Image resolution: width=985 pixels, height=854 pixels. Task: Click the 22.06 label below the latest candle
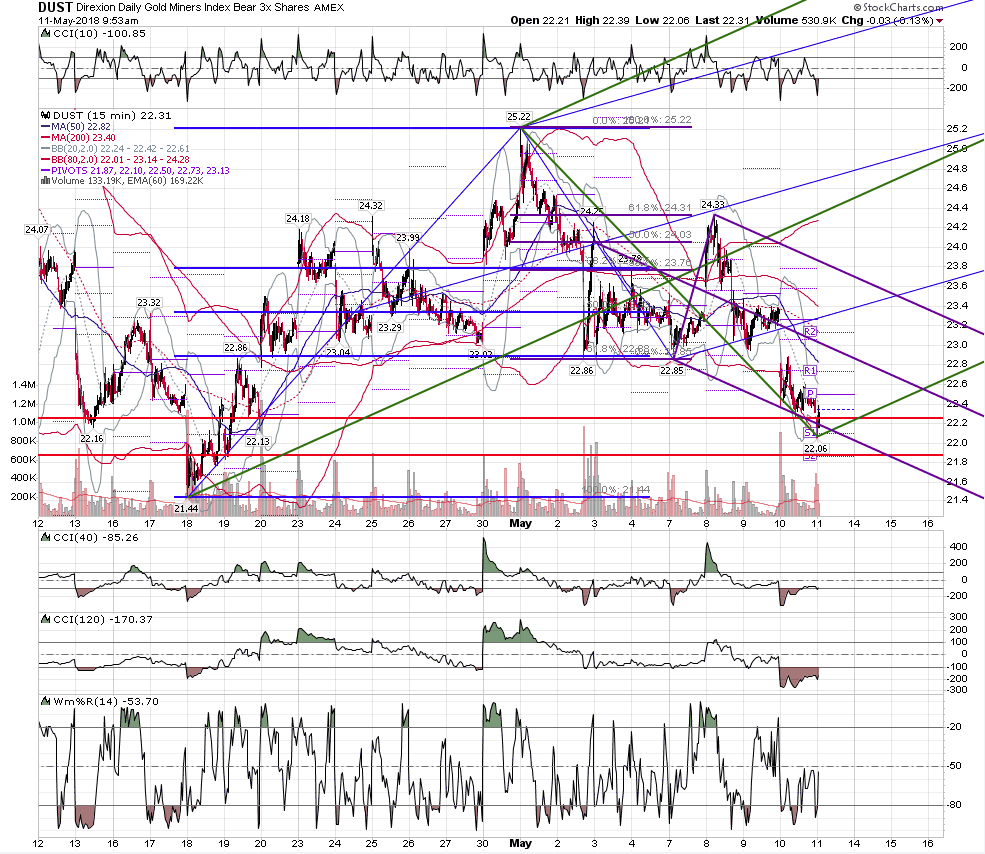[x=816, y=448]
